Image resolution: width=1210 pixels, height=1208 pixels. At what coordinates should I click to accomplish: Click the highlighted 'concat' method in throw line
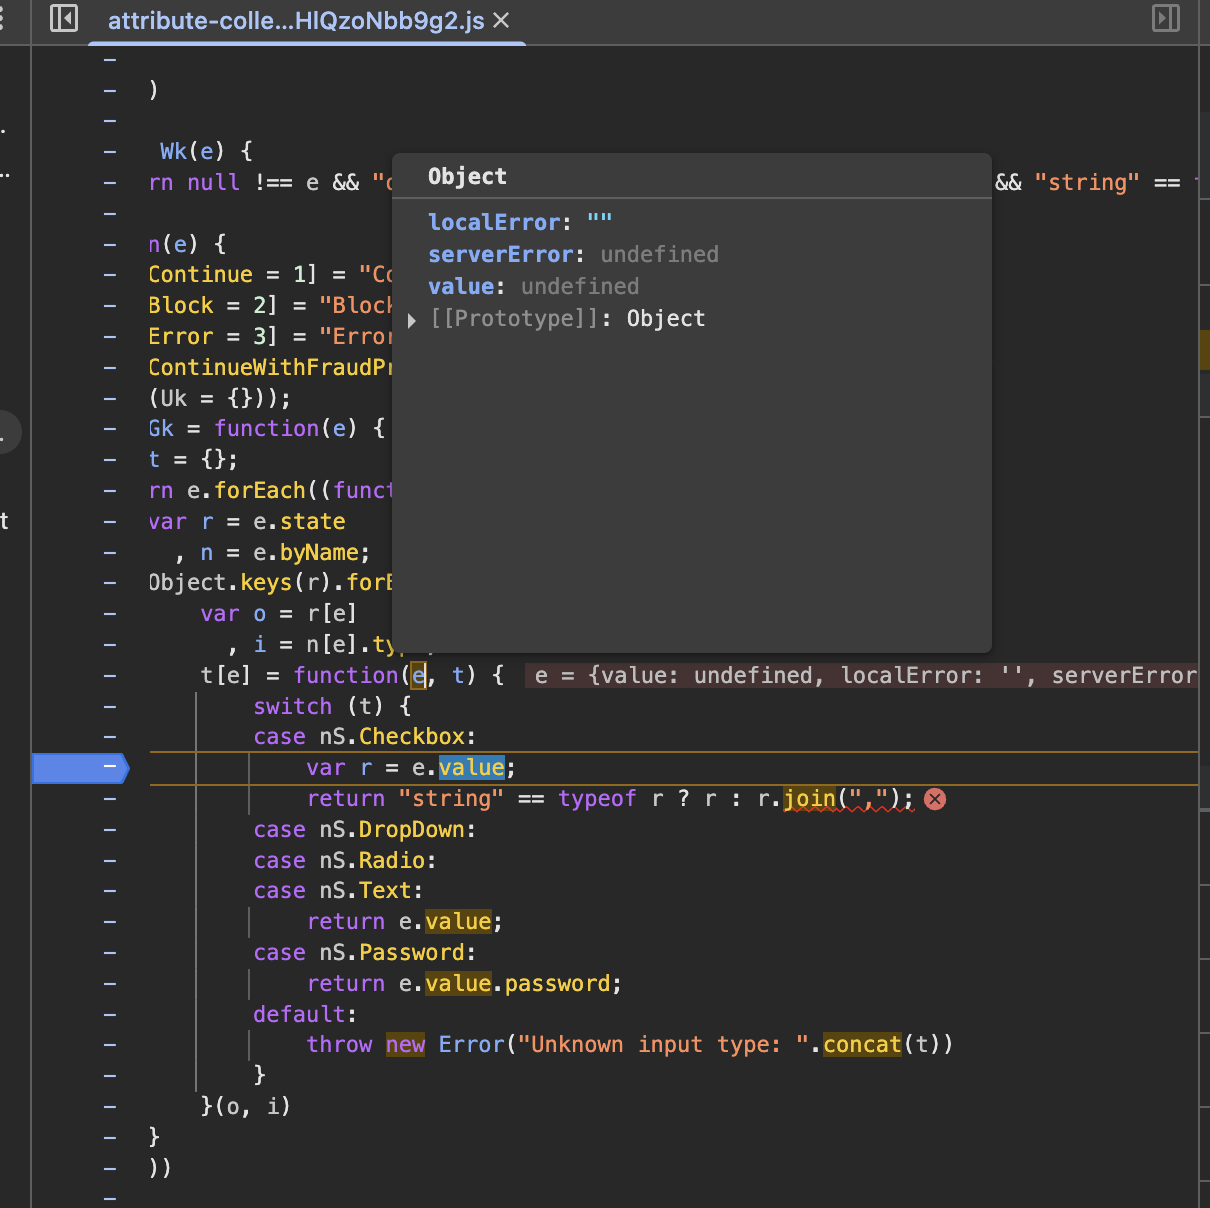(862, 1045)
